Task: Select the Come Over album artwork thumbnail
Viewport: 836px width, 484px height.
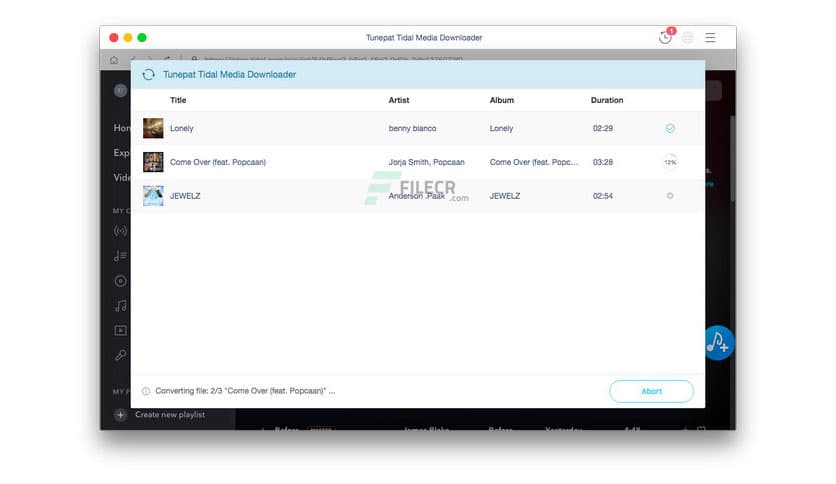Action: click(x=153, y=162)
